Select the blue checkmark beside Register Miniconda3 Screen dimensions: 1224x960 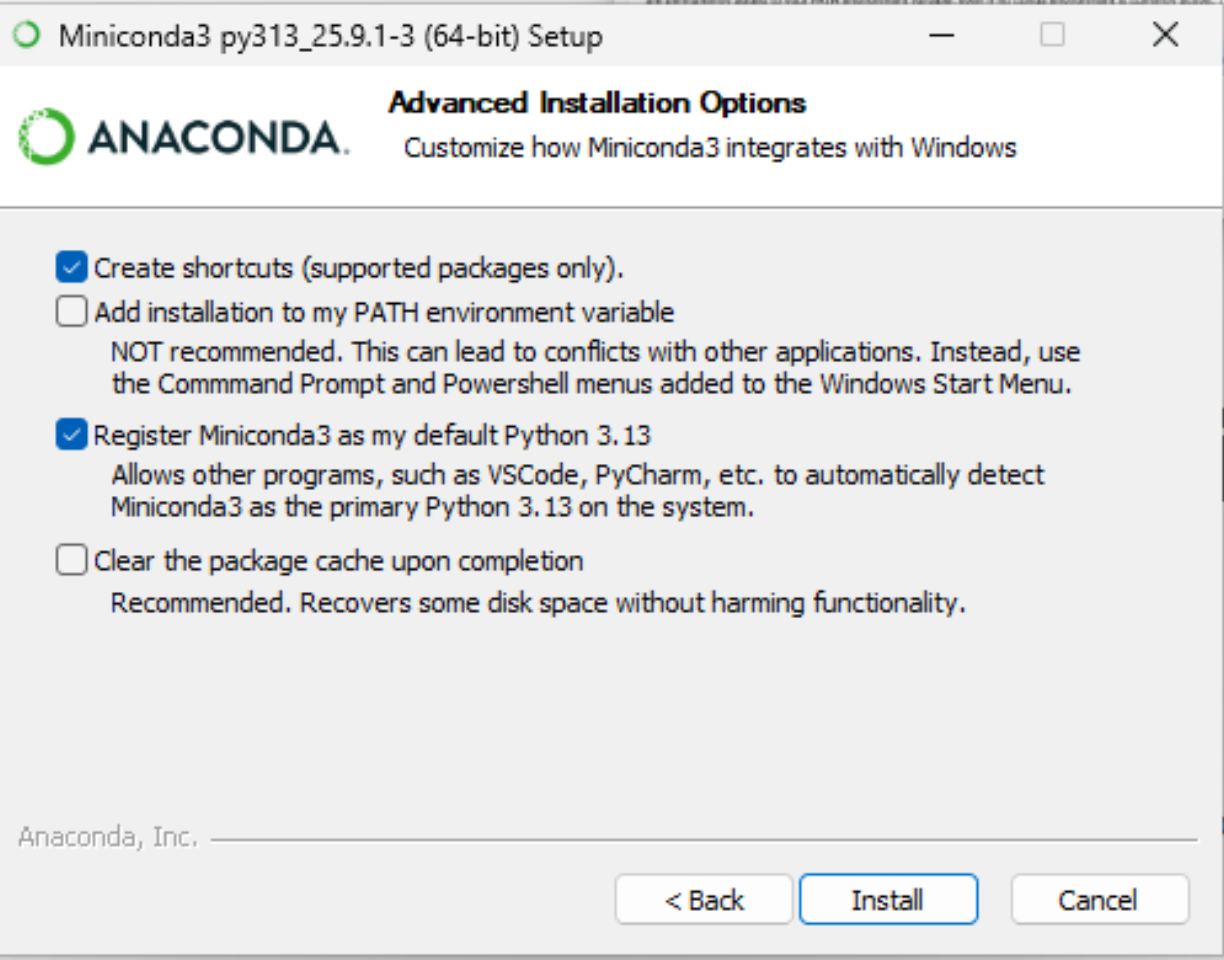pyautogui.click(x=71, y=434)
